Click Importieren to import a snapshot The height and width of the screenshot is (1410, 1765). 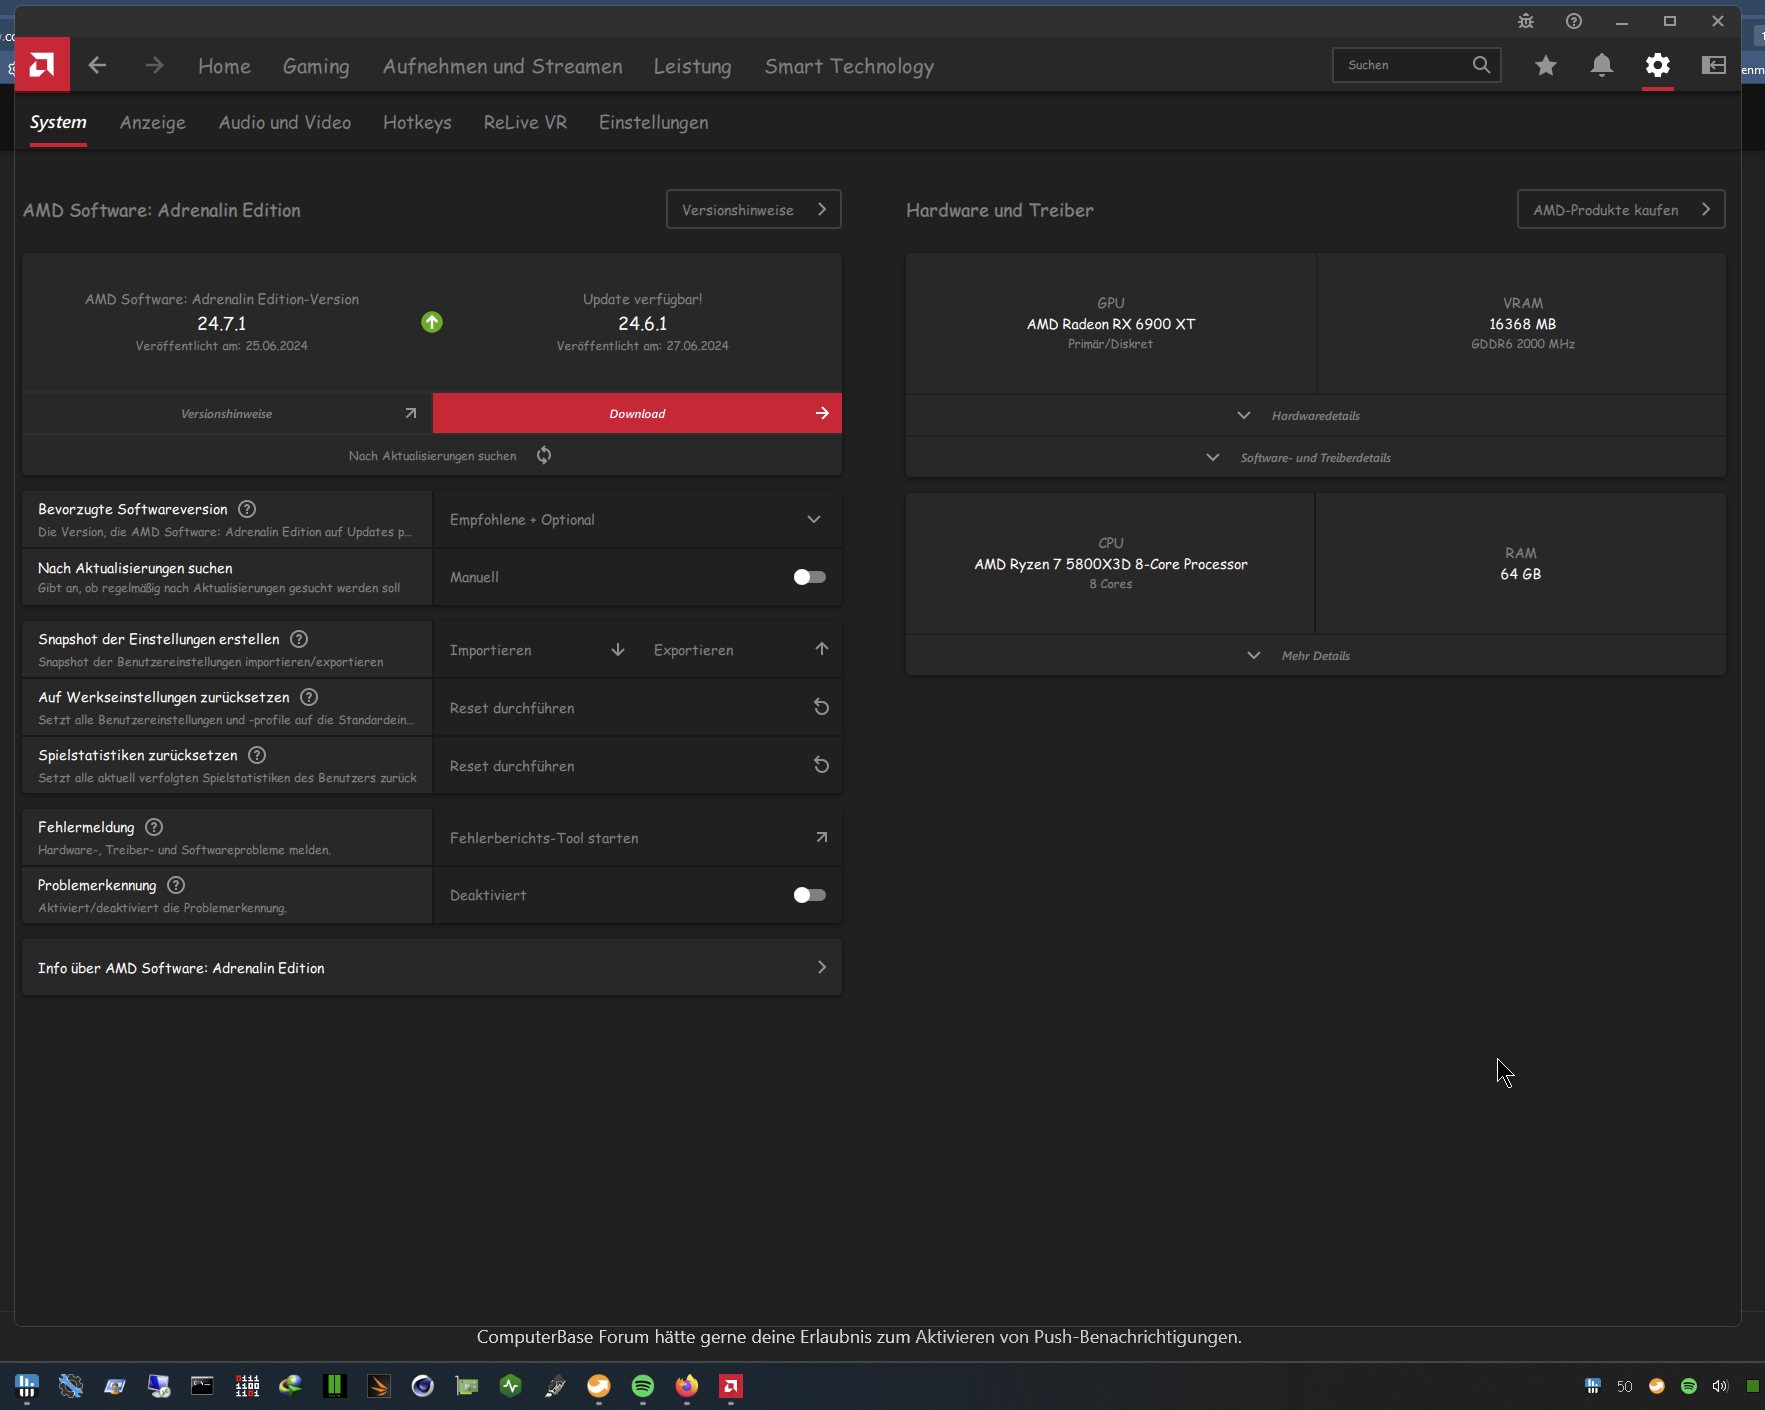pos(536,649)
